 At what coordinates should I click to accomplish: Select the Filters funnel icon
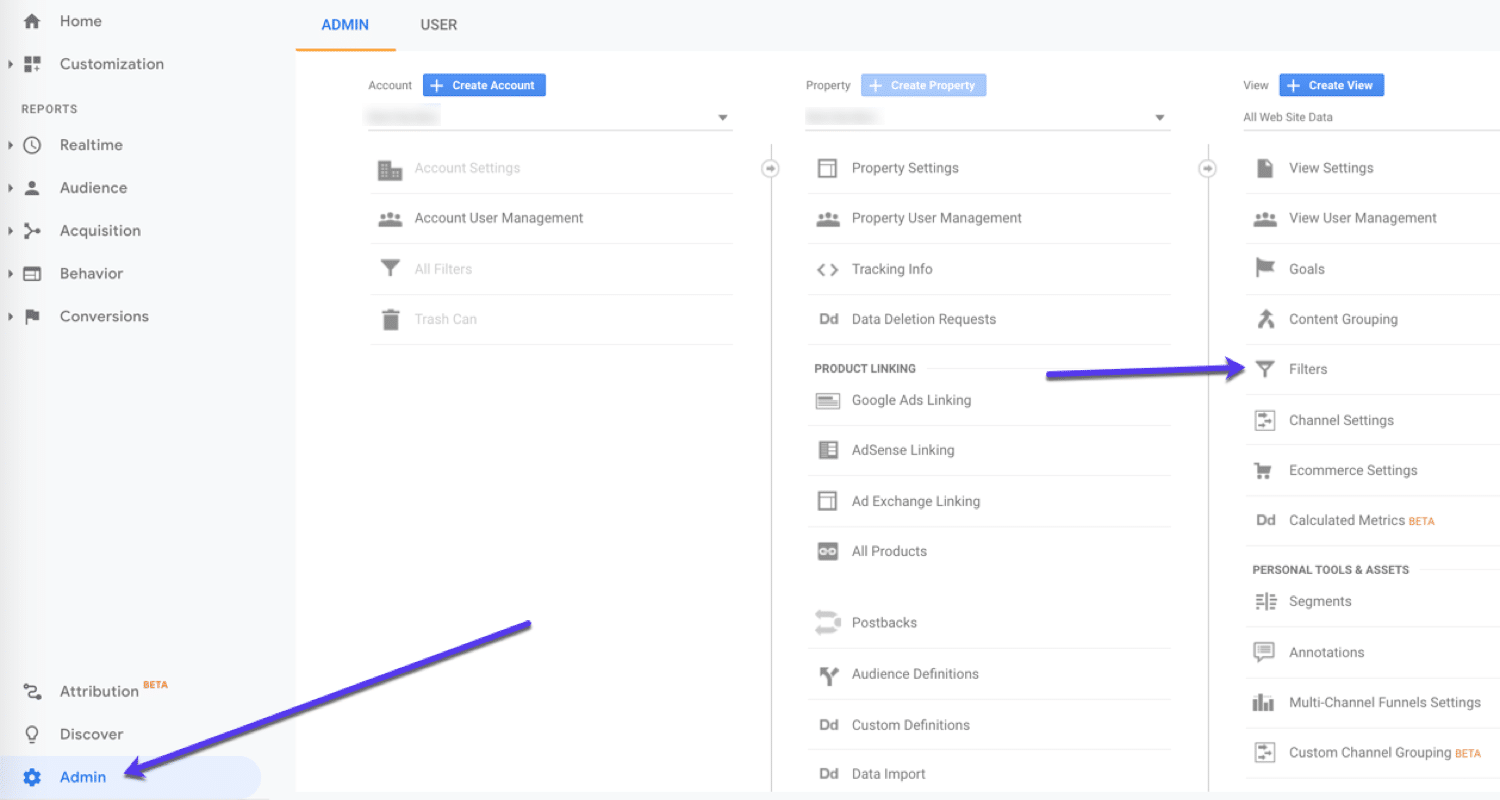[1265, 368]
